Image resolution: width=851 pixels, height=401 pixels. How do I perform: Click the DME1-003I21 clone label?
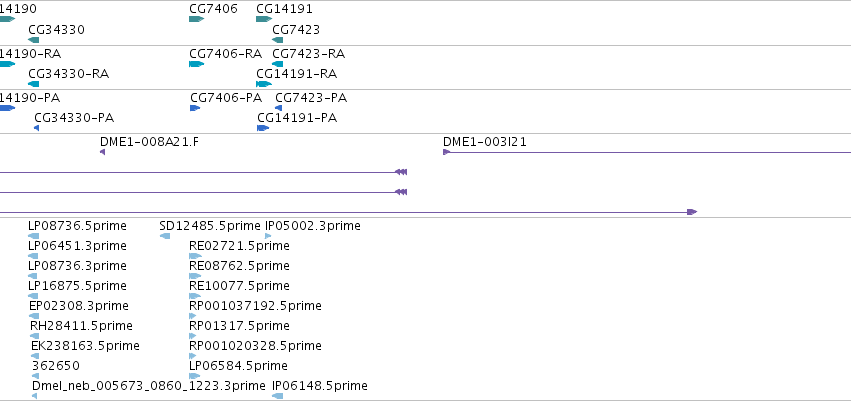click(485, 142)
